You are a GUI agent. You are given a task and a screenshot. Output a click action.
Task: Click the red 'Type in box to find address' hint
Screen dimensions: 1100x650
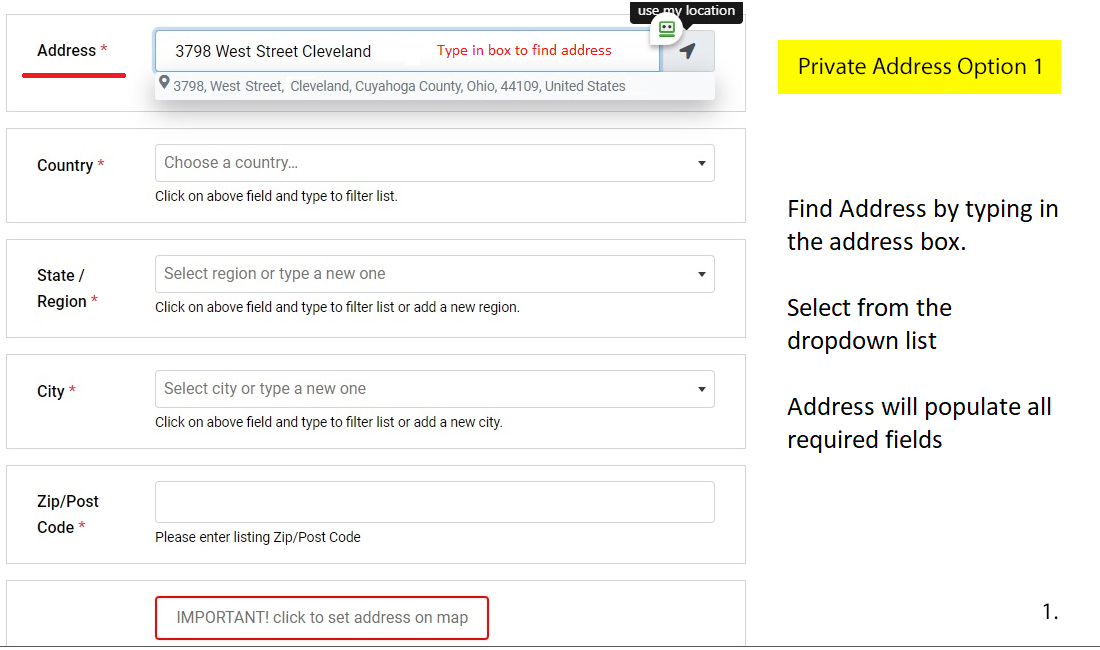pyautogui.click(x=524, y=50)
